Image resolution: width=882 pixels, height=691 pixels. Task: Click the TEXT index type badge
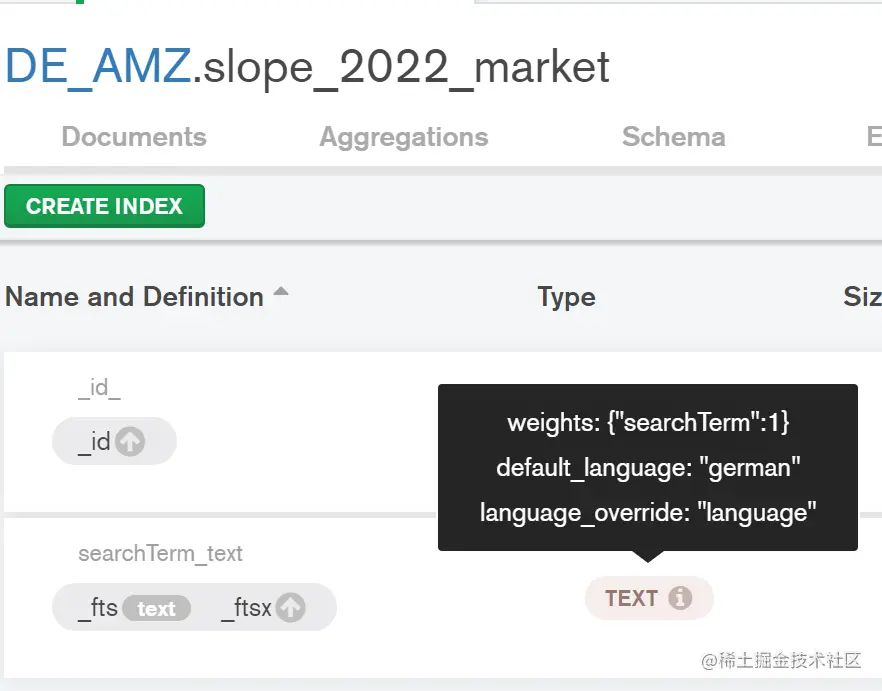click(x=632, y=598)
